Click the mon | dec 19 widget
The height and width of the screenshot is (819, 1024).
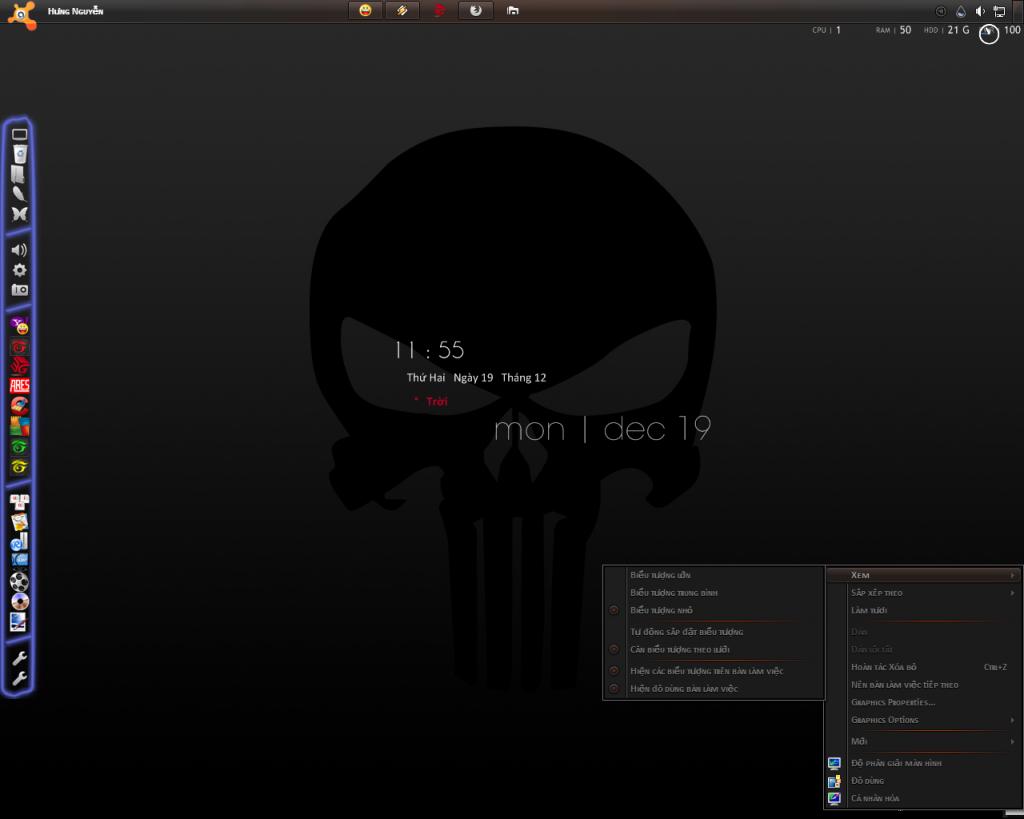coord(602,429)
